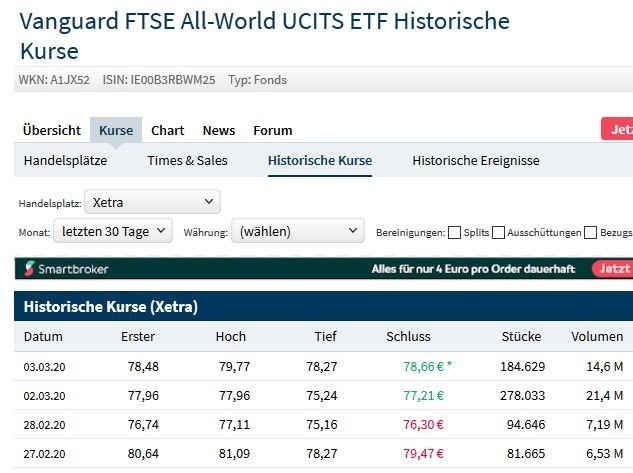Expand the Monat 'letzten 30 Tage' dropdown
This screenshot has width=633, height=473.
(x=113, y=231)
